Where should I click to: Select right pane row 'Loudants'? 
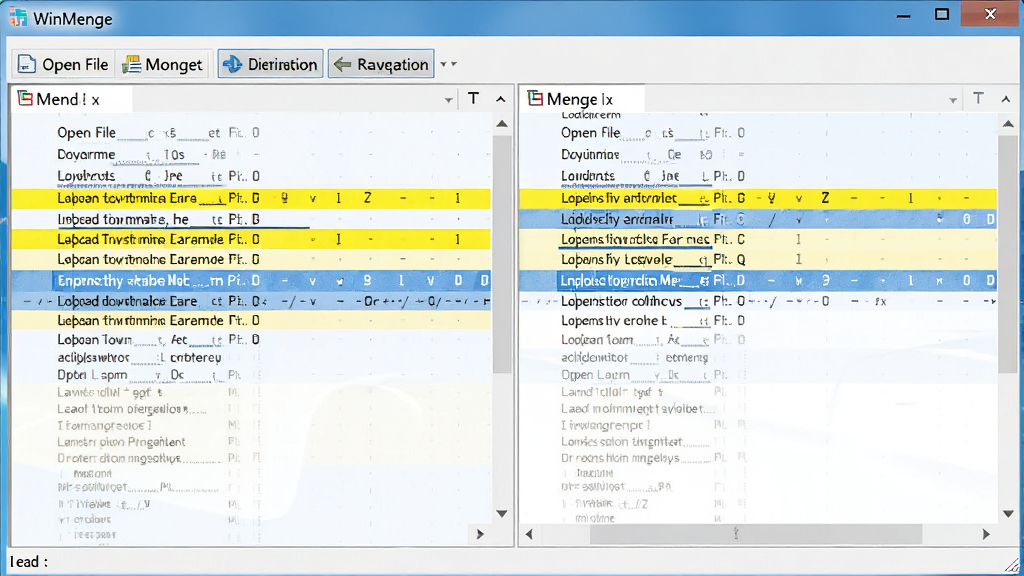coord(759,176)
